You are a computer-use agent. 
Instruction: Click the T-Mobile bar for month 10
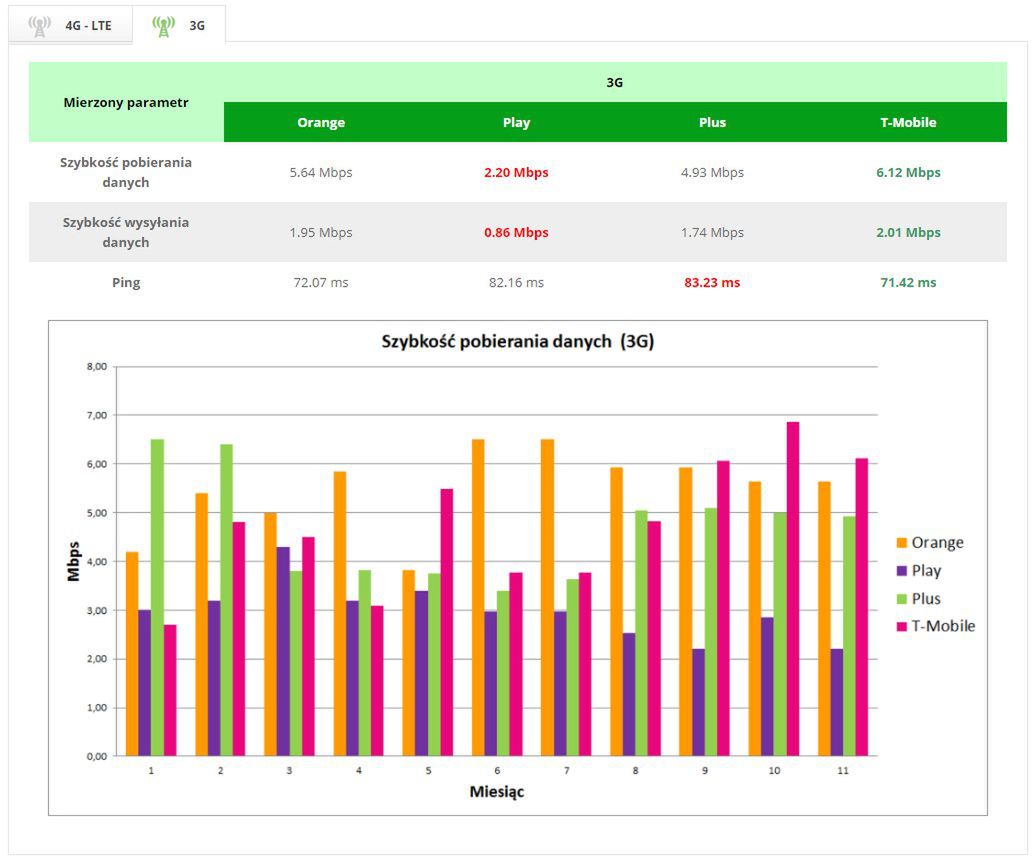point(793,589)
